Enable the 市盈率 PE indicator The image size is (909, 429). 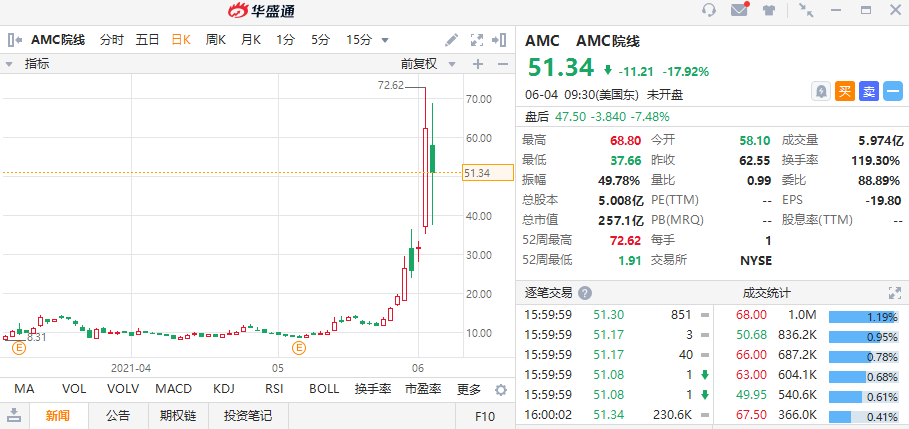tap(423, 390)
